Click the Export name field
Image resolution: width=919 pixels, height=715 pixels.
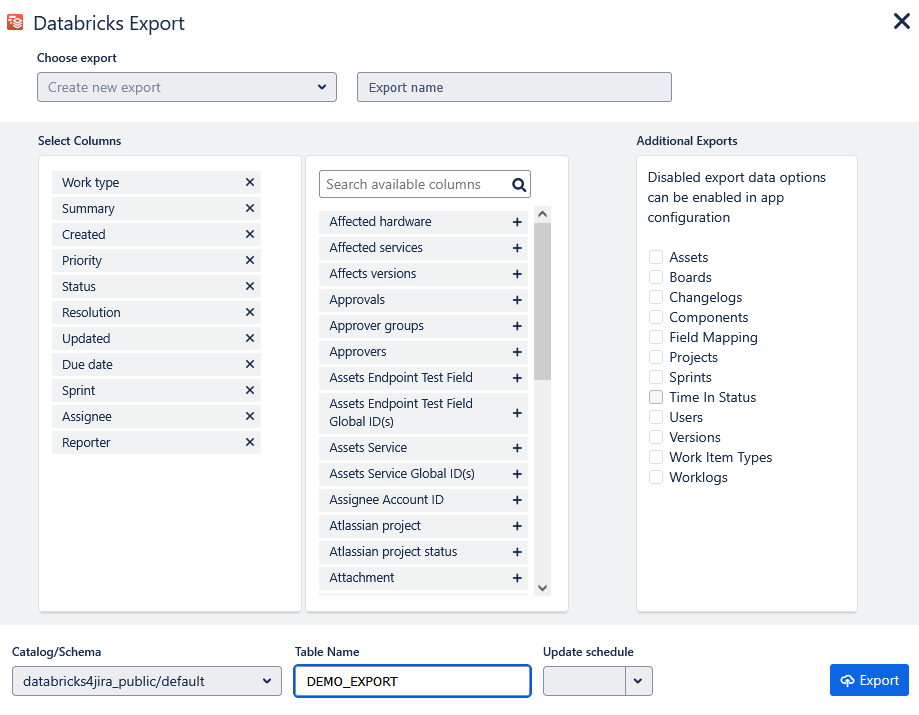click(x=514, y=87)
